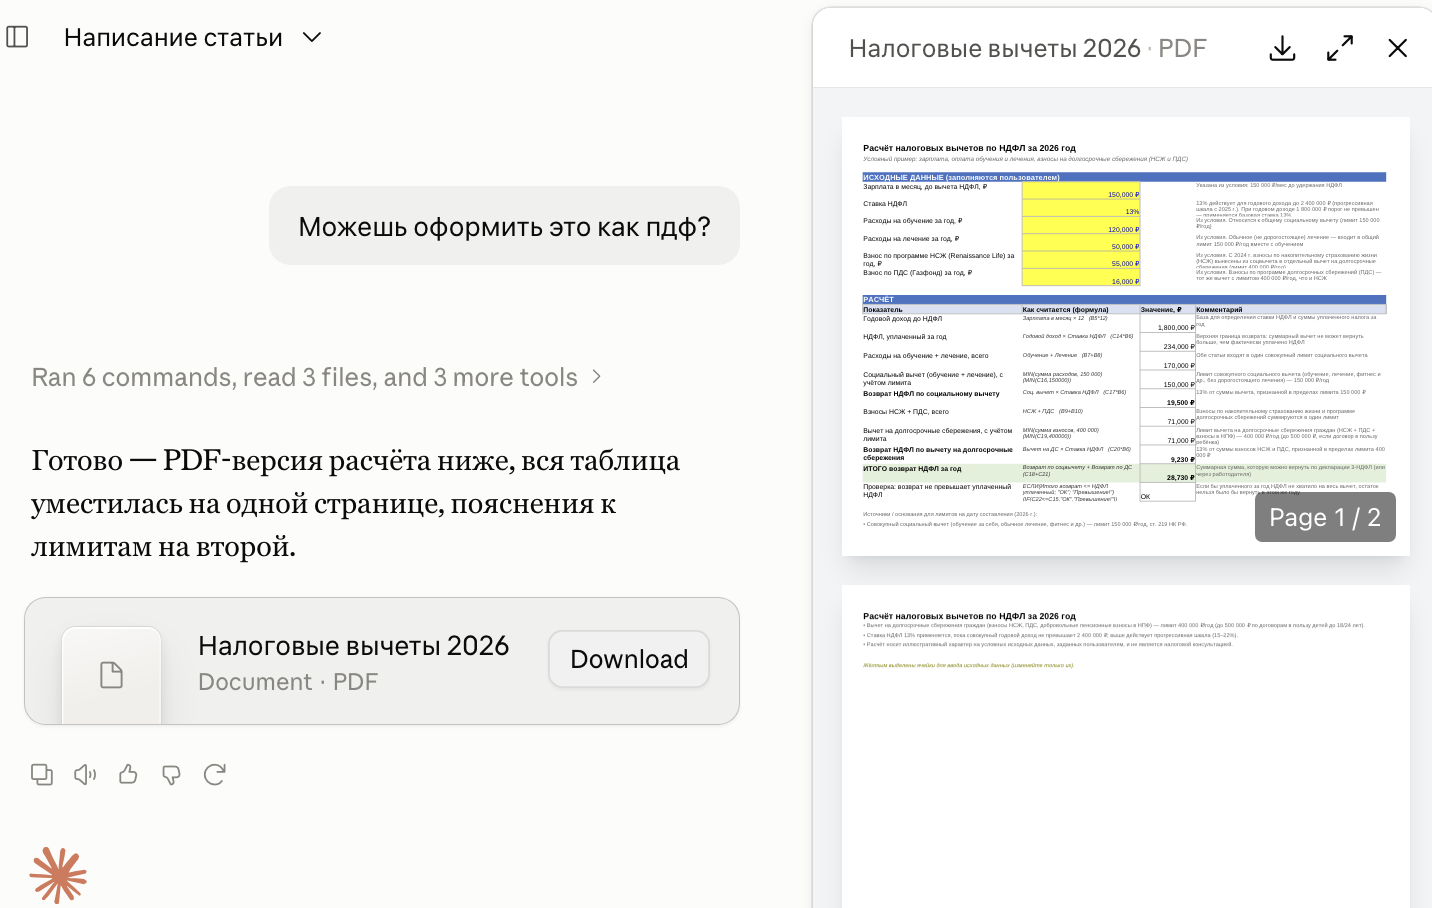Retry the response with the refresh icon
Screen dimensions: 1432x908
pos(214,774)
